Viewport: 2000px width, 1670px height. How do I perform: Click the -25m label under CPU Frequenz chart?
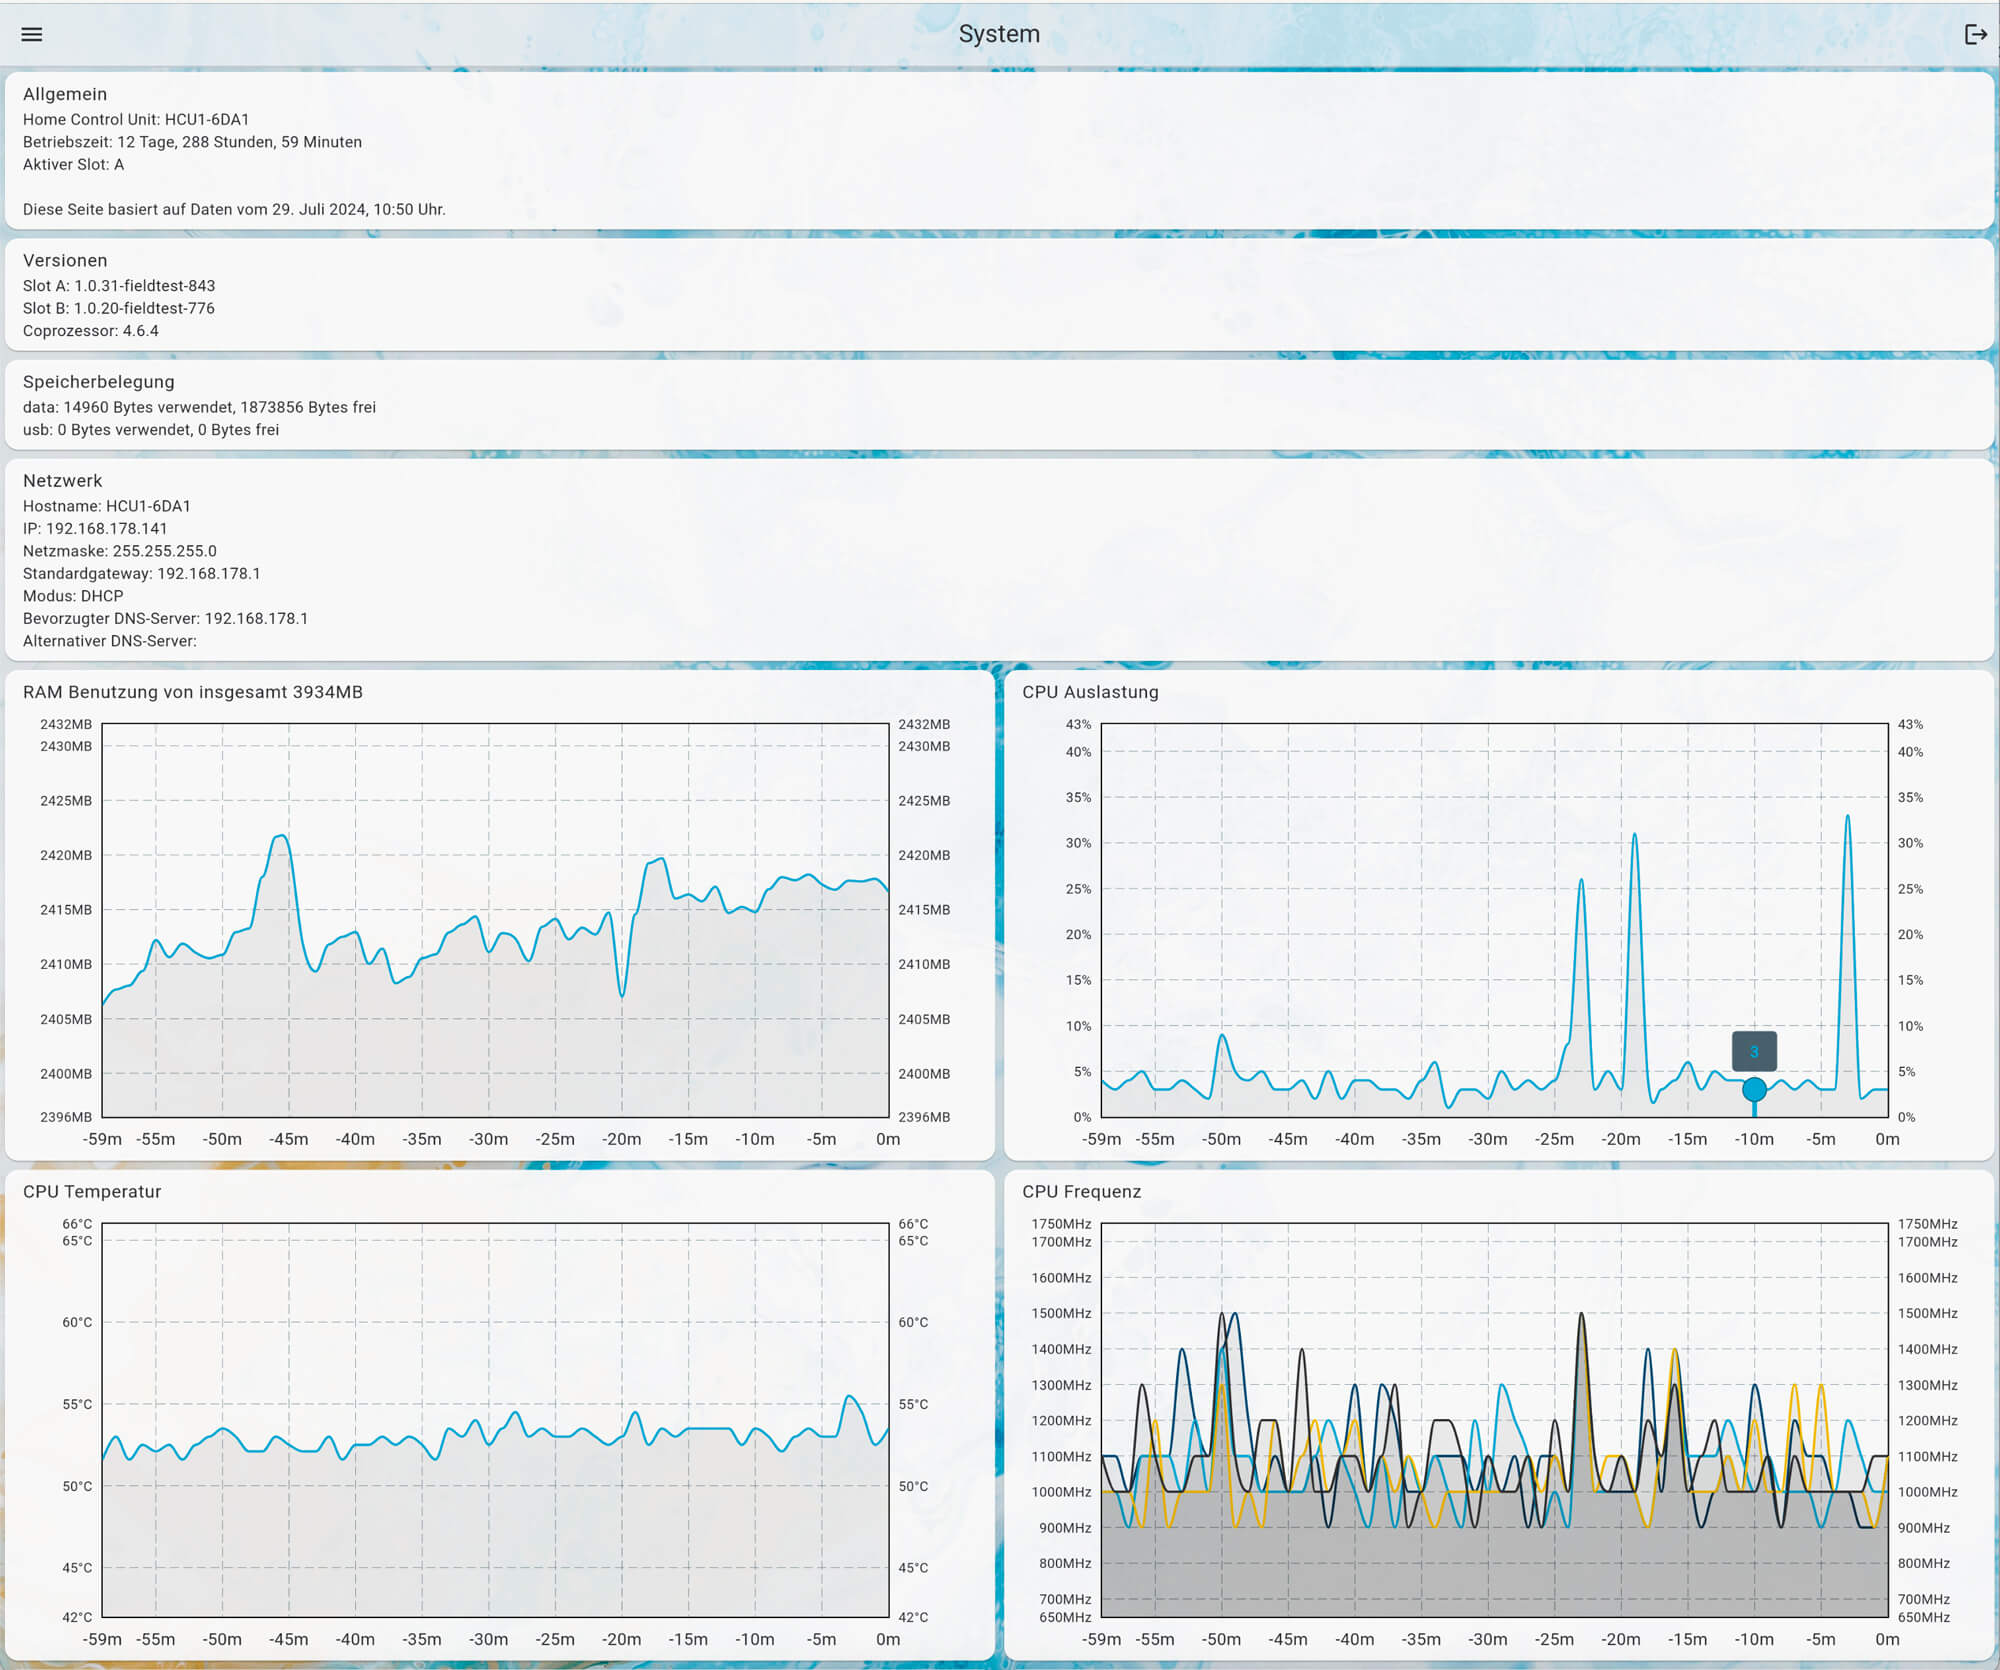tap(1554, 1640)
